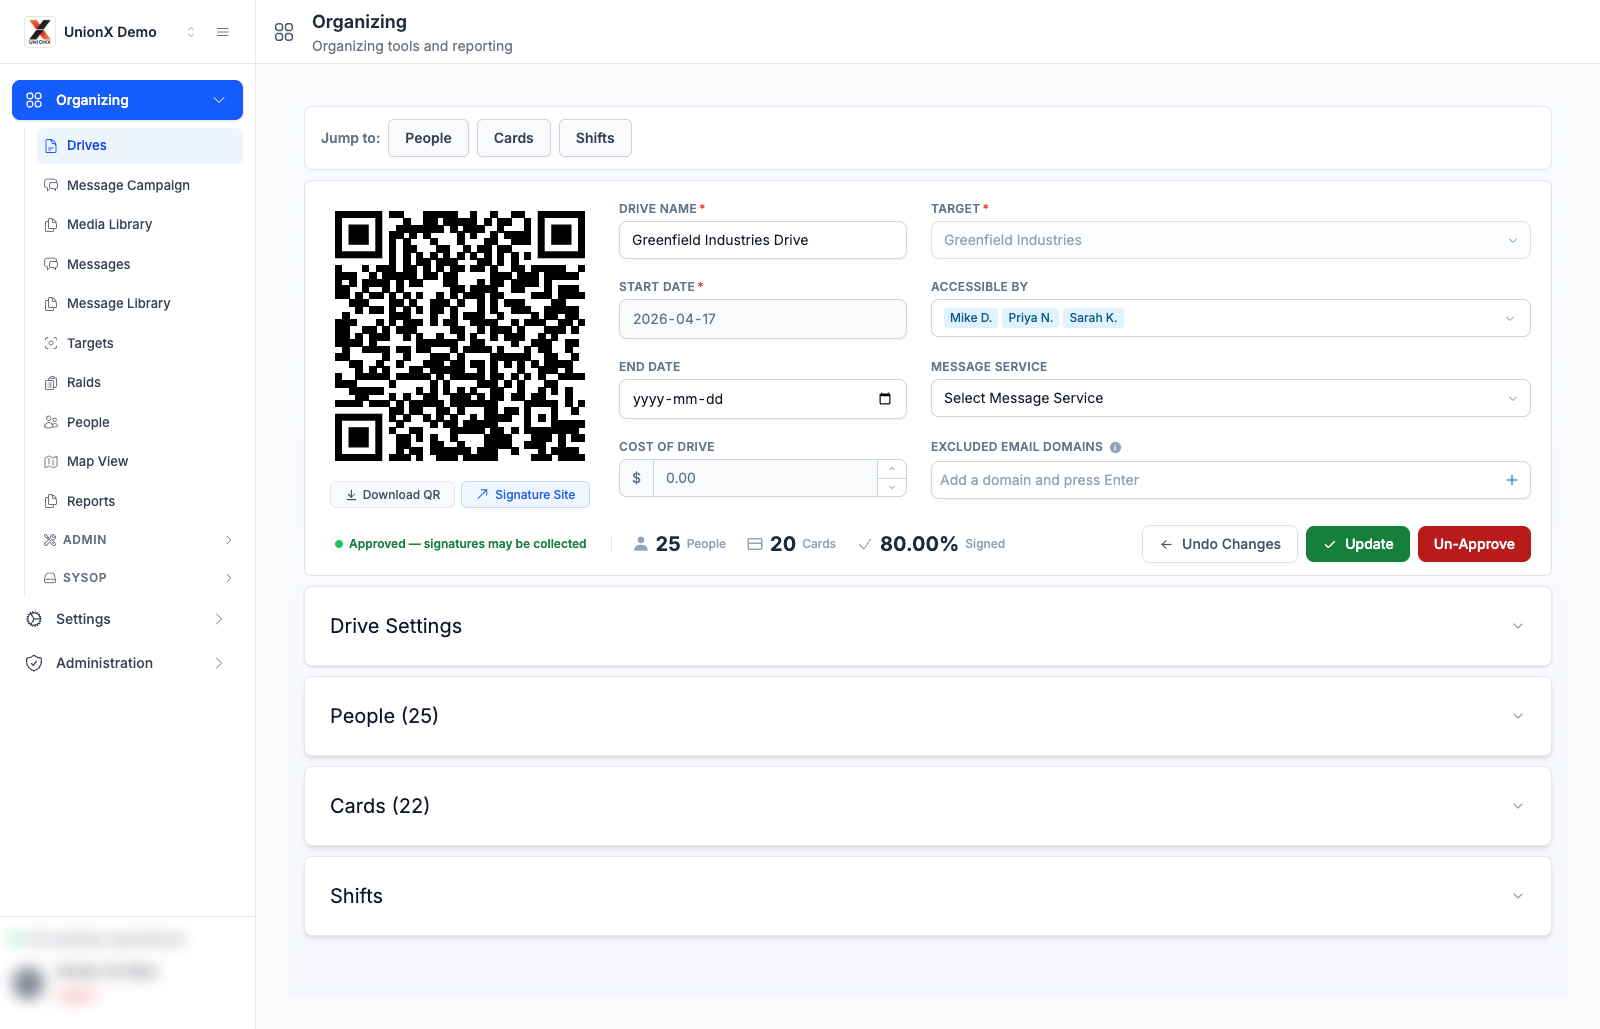Image resolution: width=1600 pixels, height=1029 pixels.
Task: Open the Target dropdown
Action: (x=1231, y=240)
